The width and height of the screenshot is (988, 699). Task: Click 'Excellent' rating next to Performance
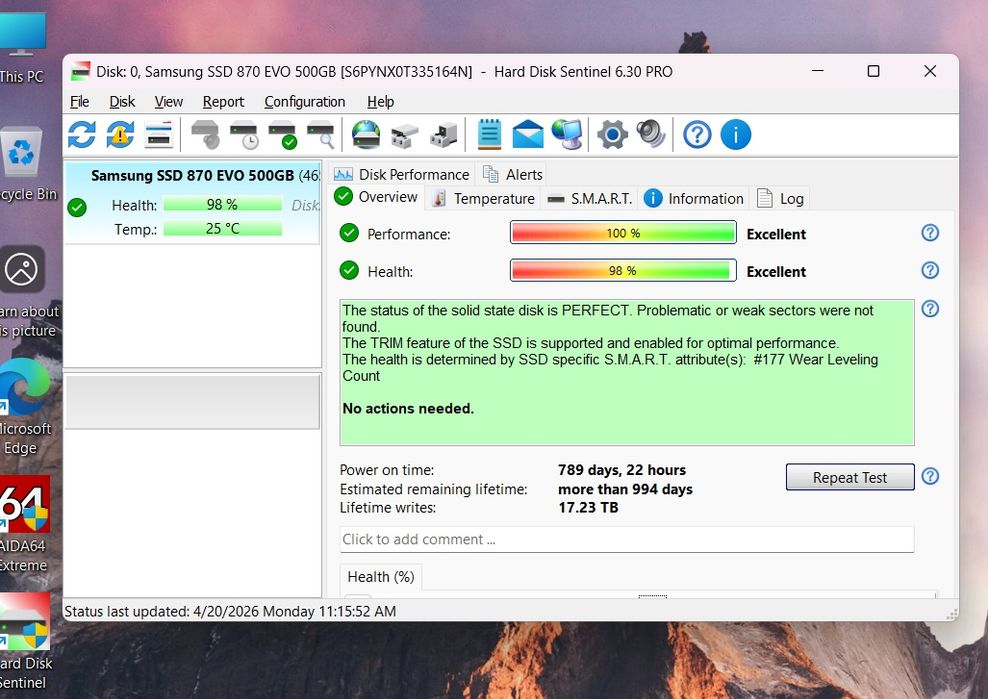tap(776, 234)
